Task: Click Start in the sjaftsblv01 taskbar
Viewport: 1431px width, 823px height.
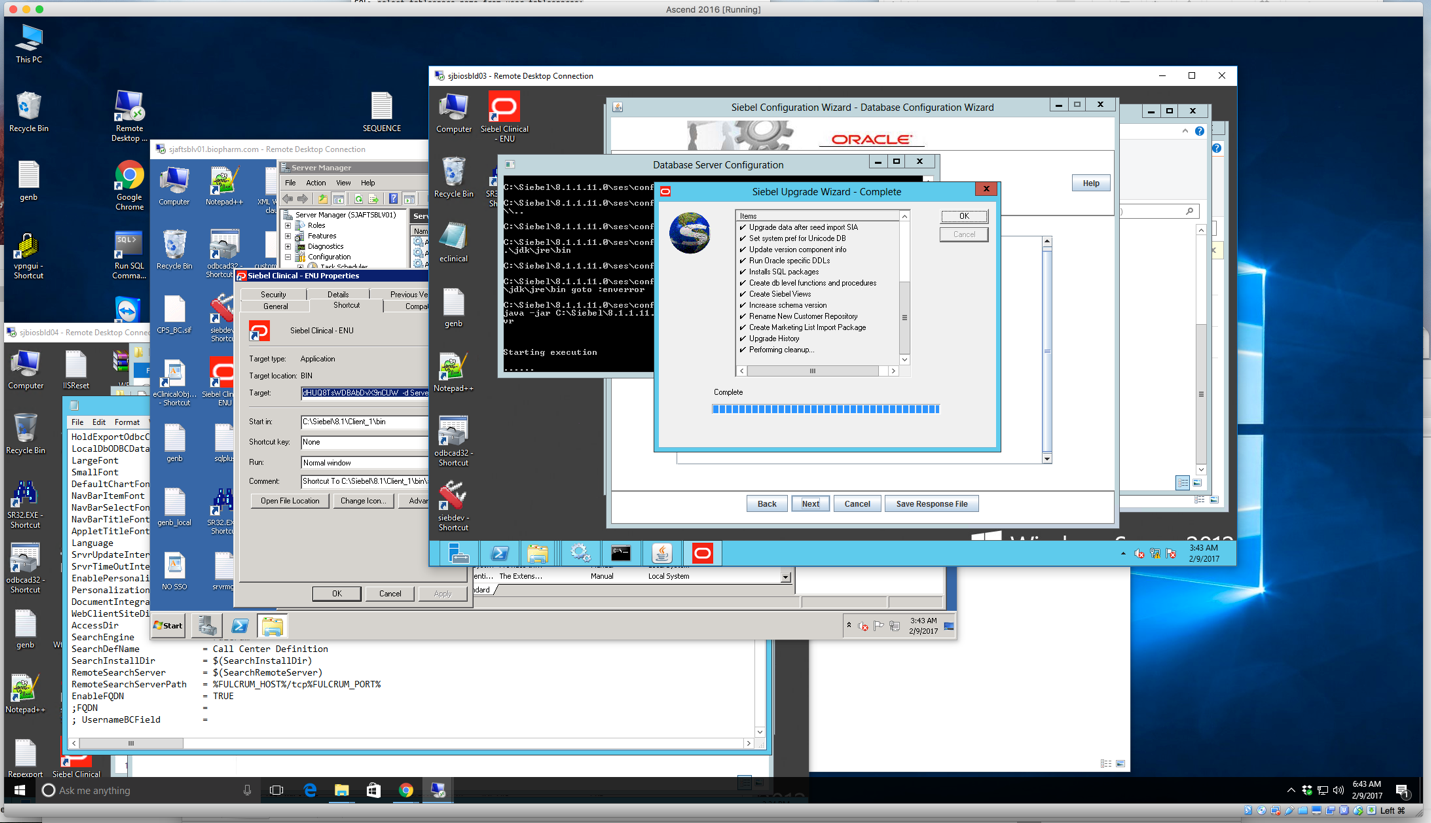Action: 168,626
